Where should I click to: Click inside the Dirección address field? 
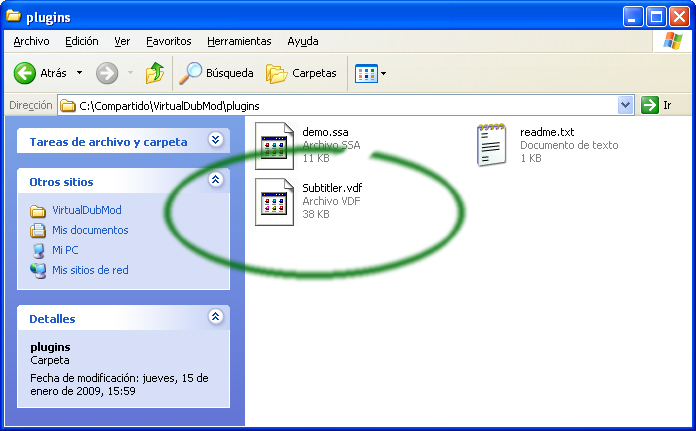click(x=340, y=105)
